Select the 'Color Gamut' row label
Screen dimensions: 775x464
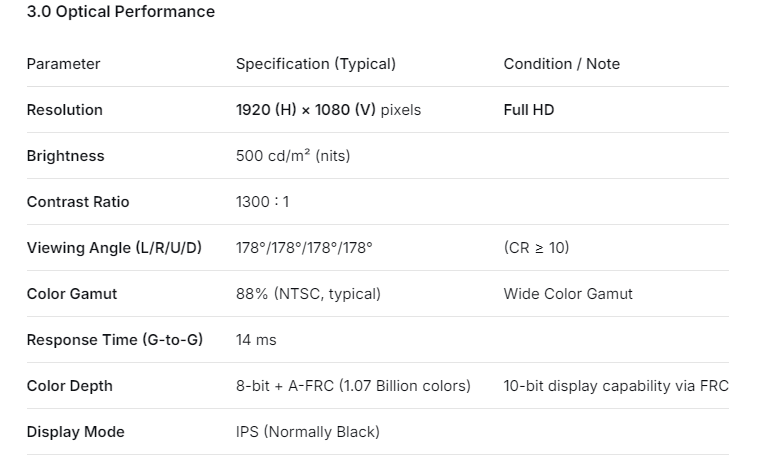click(72, 294)
